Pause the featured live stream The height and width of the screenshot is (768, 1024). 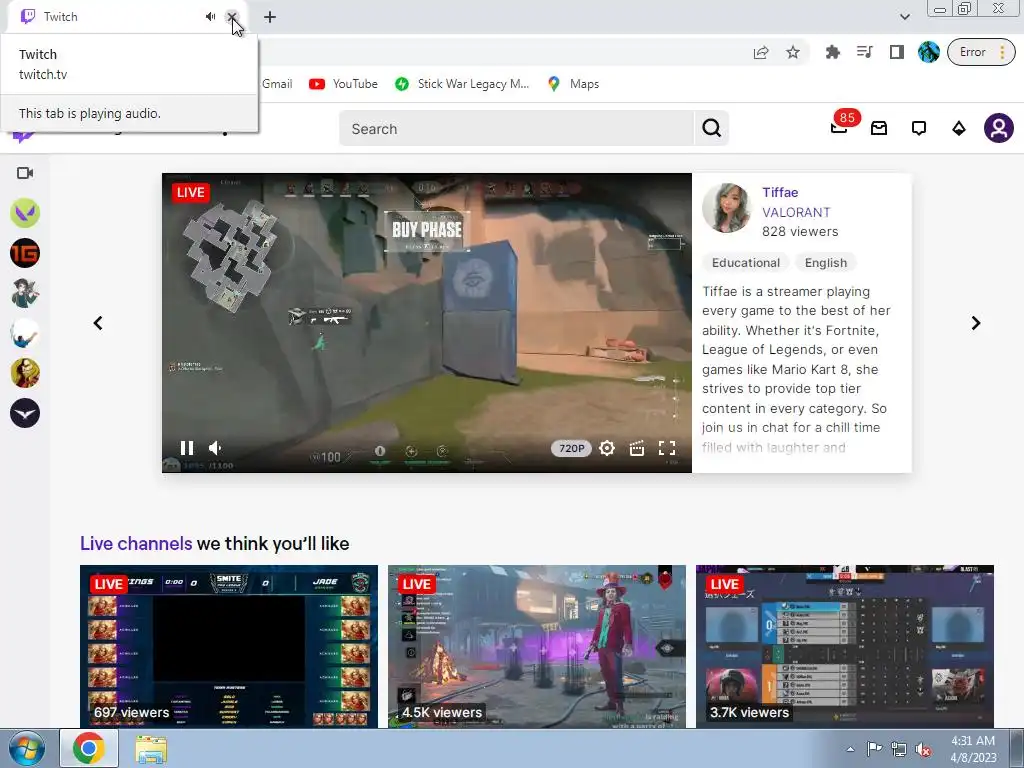(x=187, y=448)
